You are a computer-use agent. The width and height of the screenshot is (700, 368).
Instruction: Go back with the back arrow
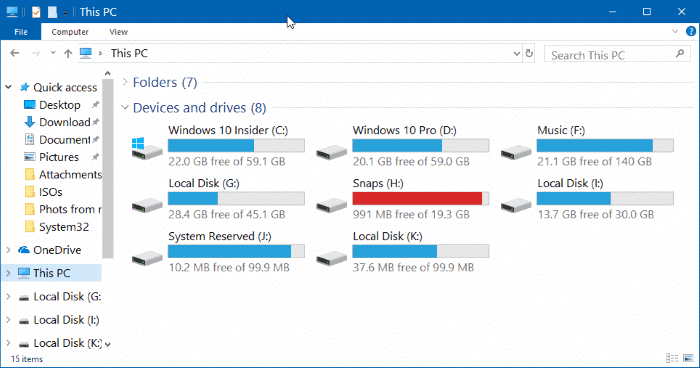[x=15, y=53]
